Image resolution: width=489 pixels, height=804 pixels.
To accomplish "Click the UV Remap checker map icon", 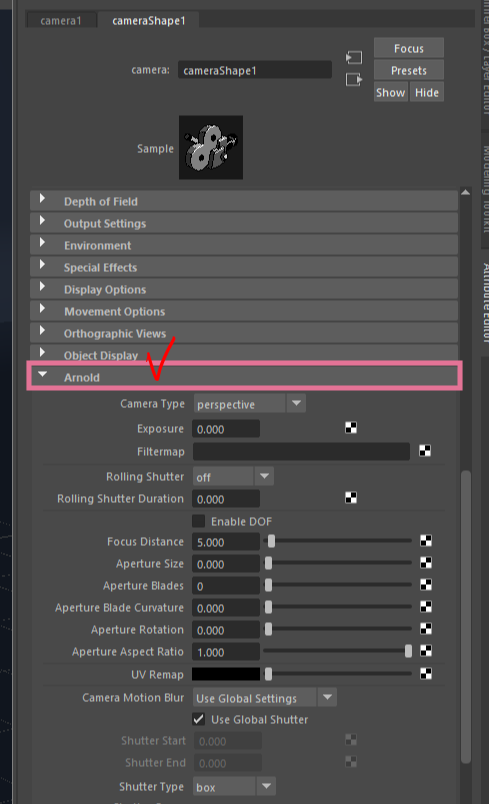I will 426,674.
